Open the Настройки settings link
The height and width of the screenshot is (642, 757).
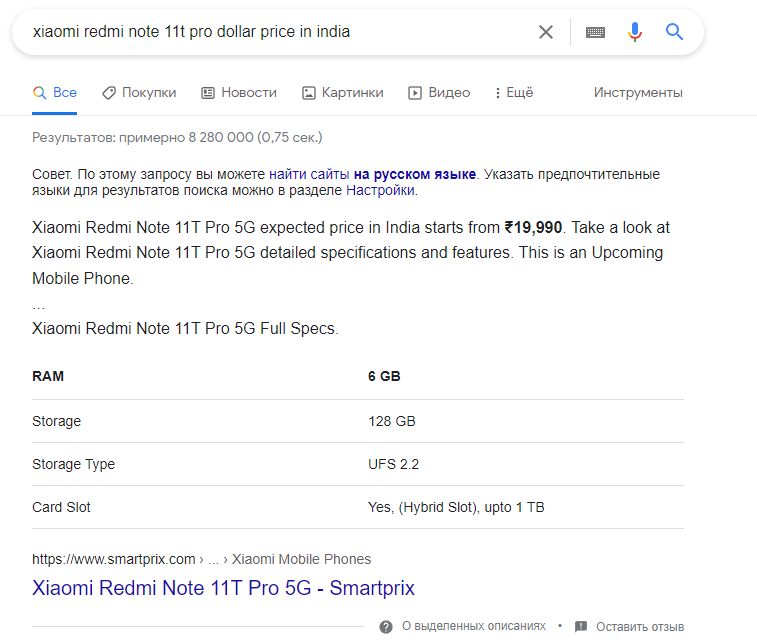click(380, 190)
